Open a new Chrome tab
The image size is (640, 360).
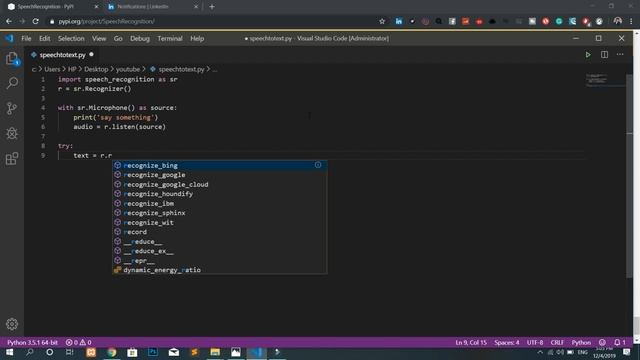tap(212, 7)
